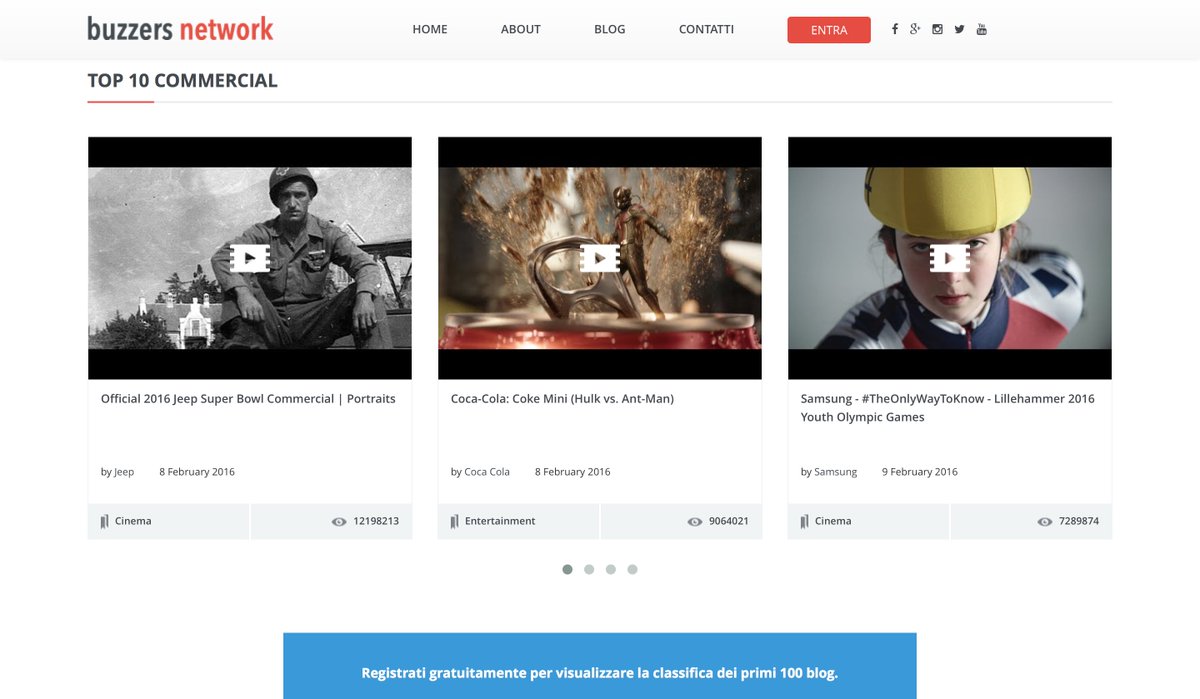Click the views eye icon next to 9064021
The width and height of the screenshot is (1200, 699).
pyautogui.click(x=695, y=521)
